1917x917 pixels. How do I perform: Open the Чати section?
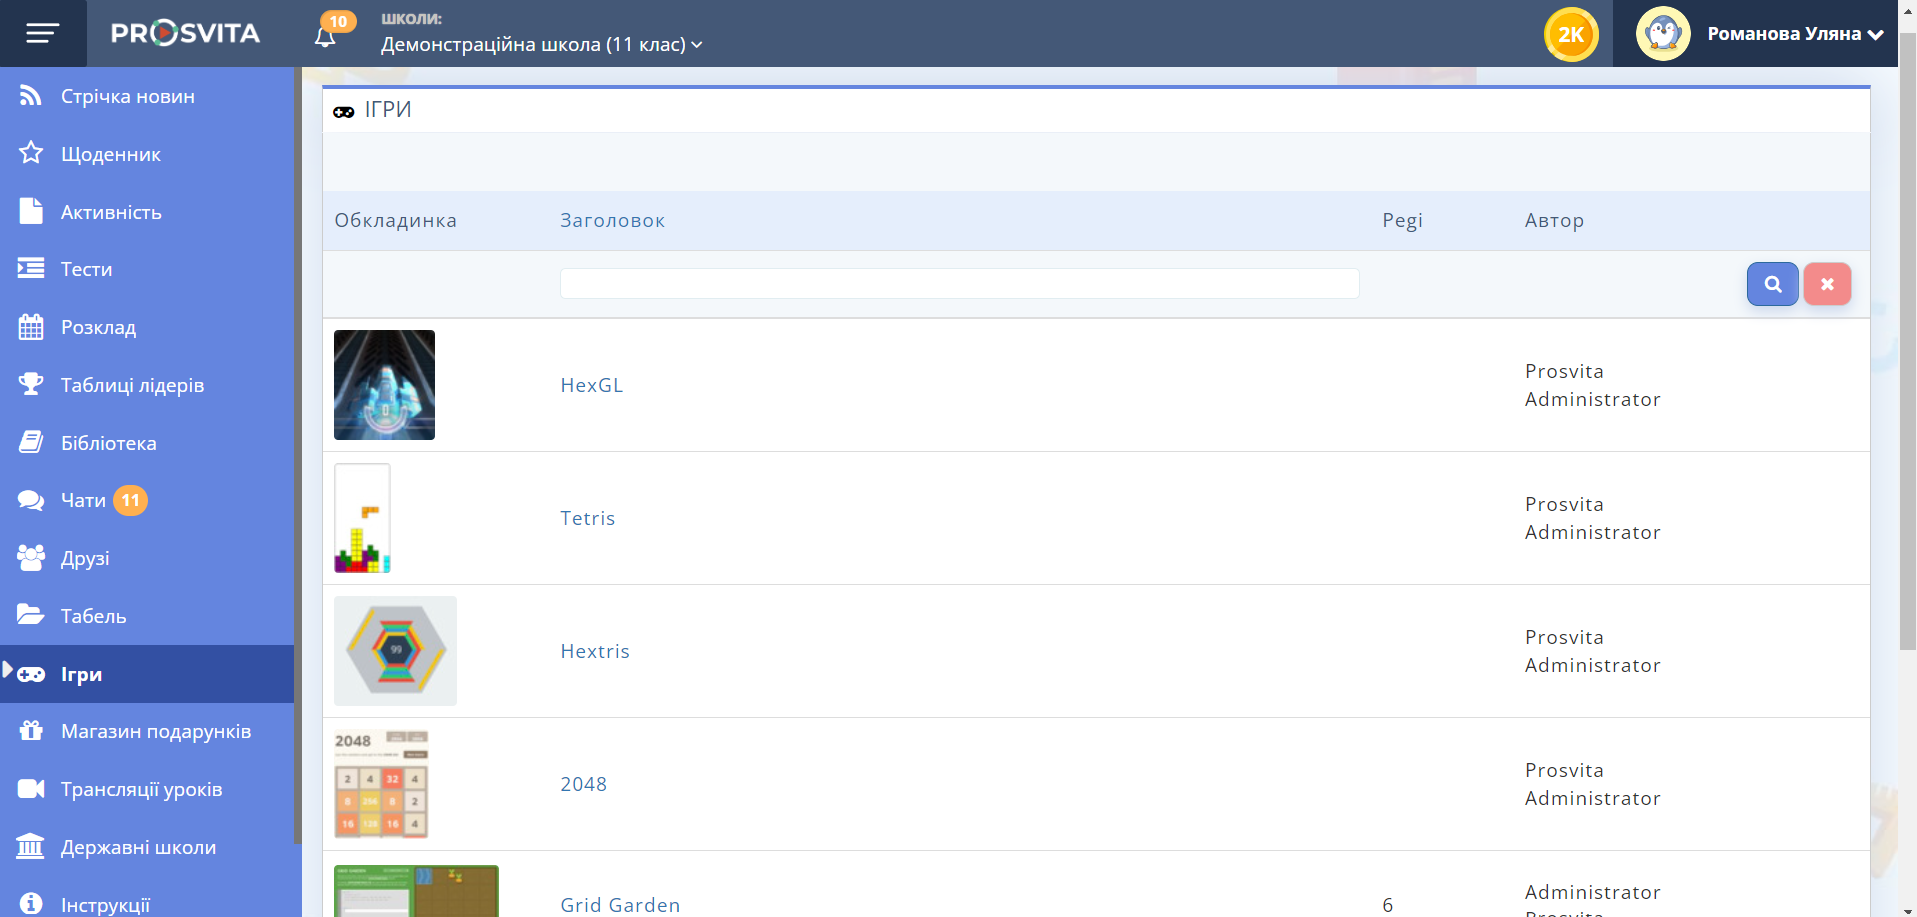[83, 500]
